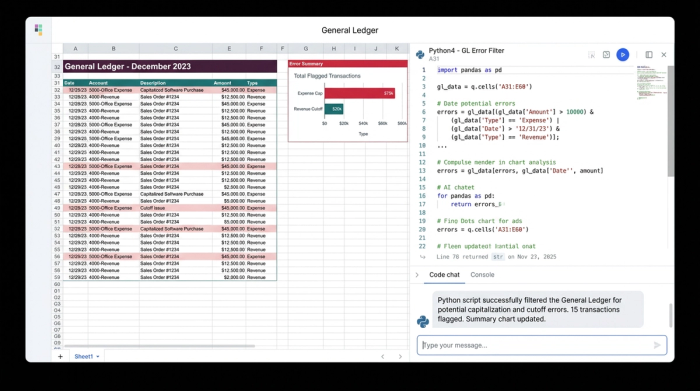Viewport: 700px width, 391px height.
Task: Click the Error Summary chart header
Action: point(348,64)
